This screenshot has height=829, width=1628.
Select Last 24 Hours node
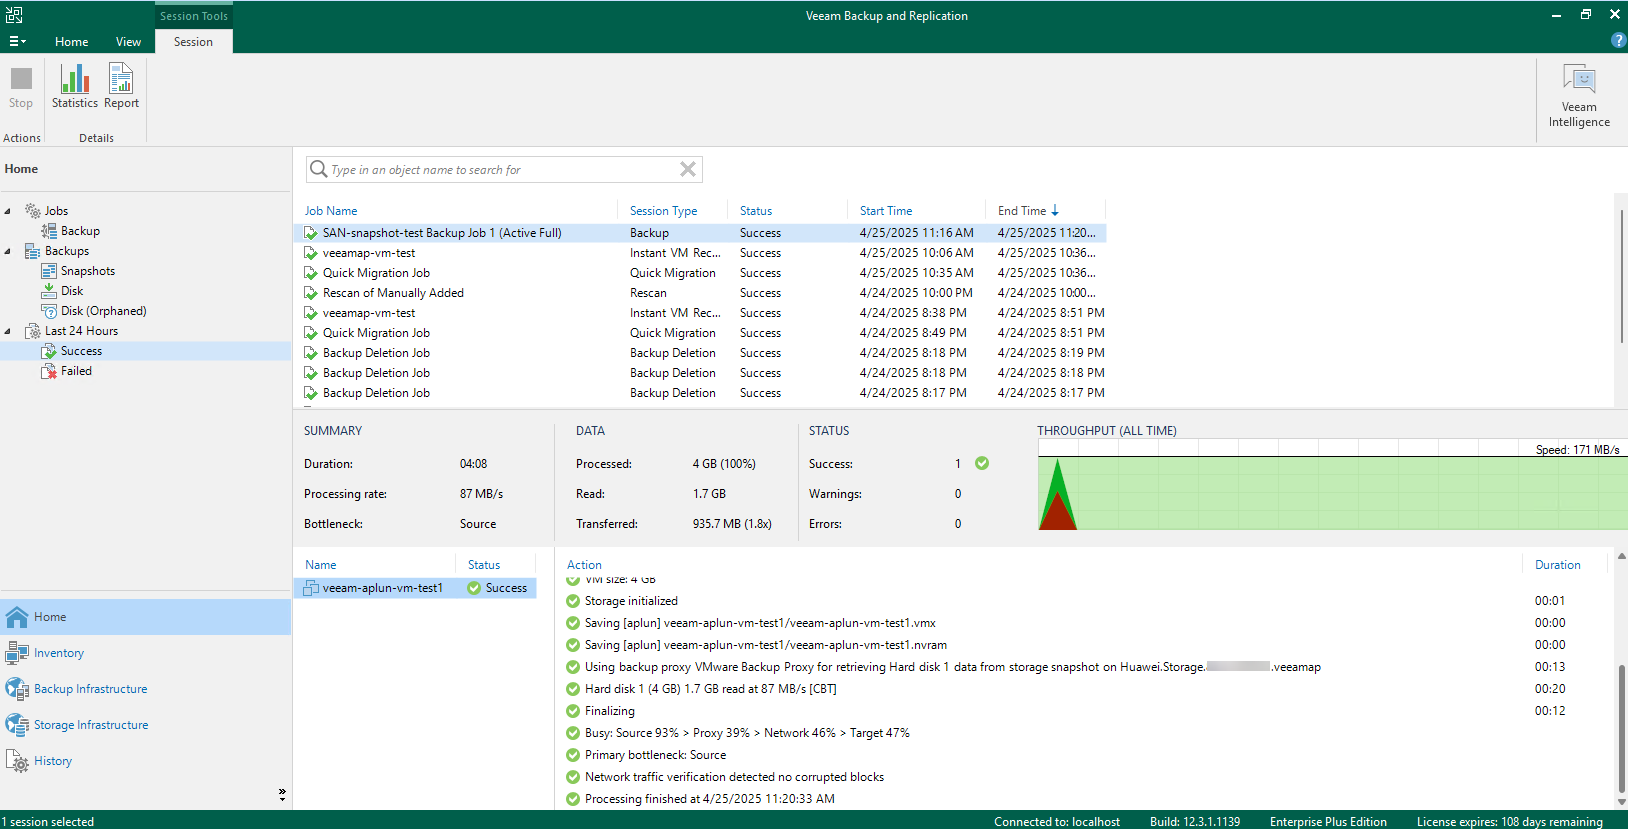81,331
